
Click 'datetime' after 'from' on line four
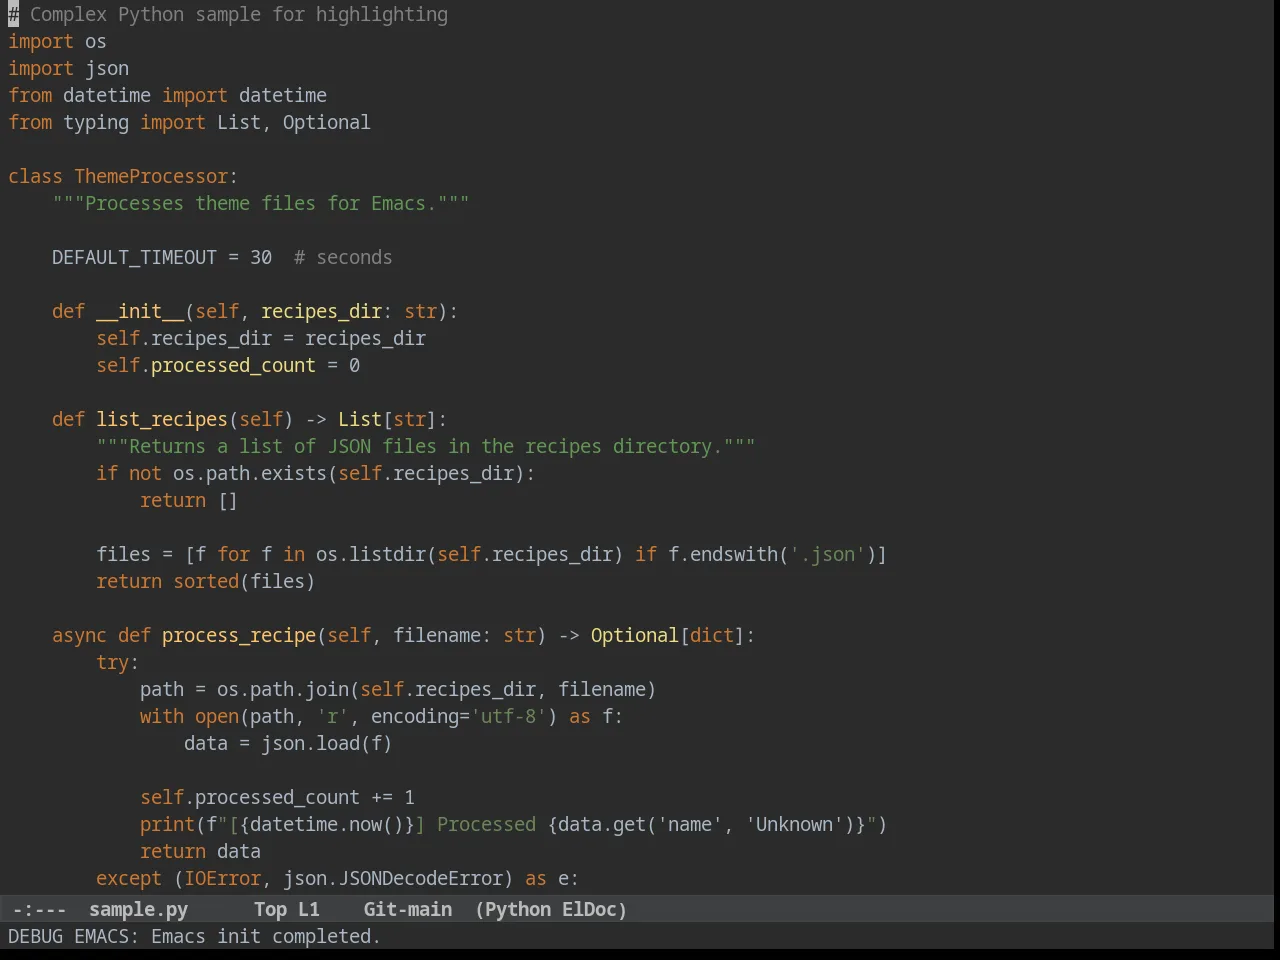click(107, 95)
